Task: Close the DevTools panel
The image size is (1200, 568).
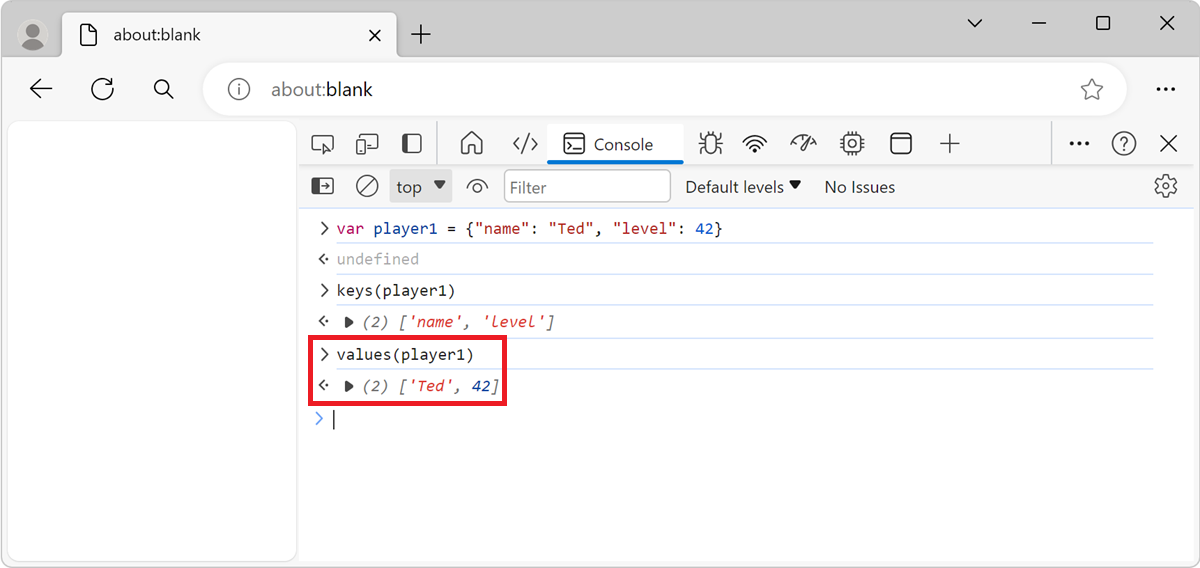Action: pyautogui.click(x=1168, y=144)
